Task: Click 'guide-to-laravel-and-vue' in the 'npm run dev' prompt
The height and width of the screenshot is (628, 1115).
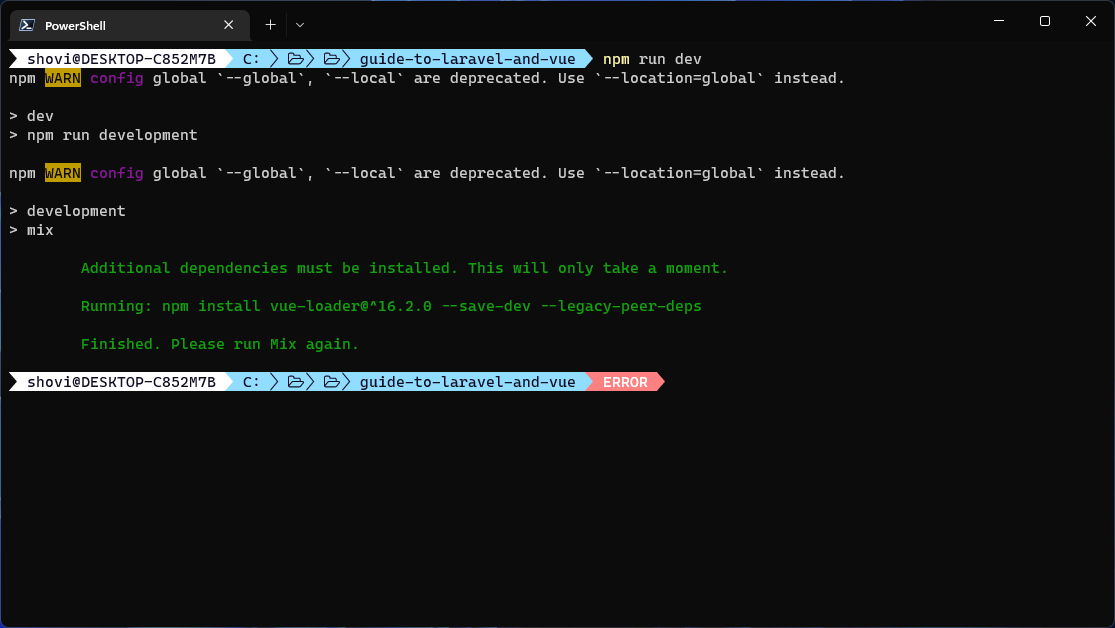Action: [467, 59]
